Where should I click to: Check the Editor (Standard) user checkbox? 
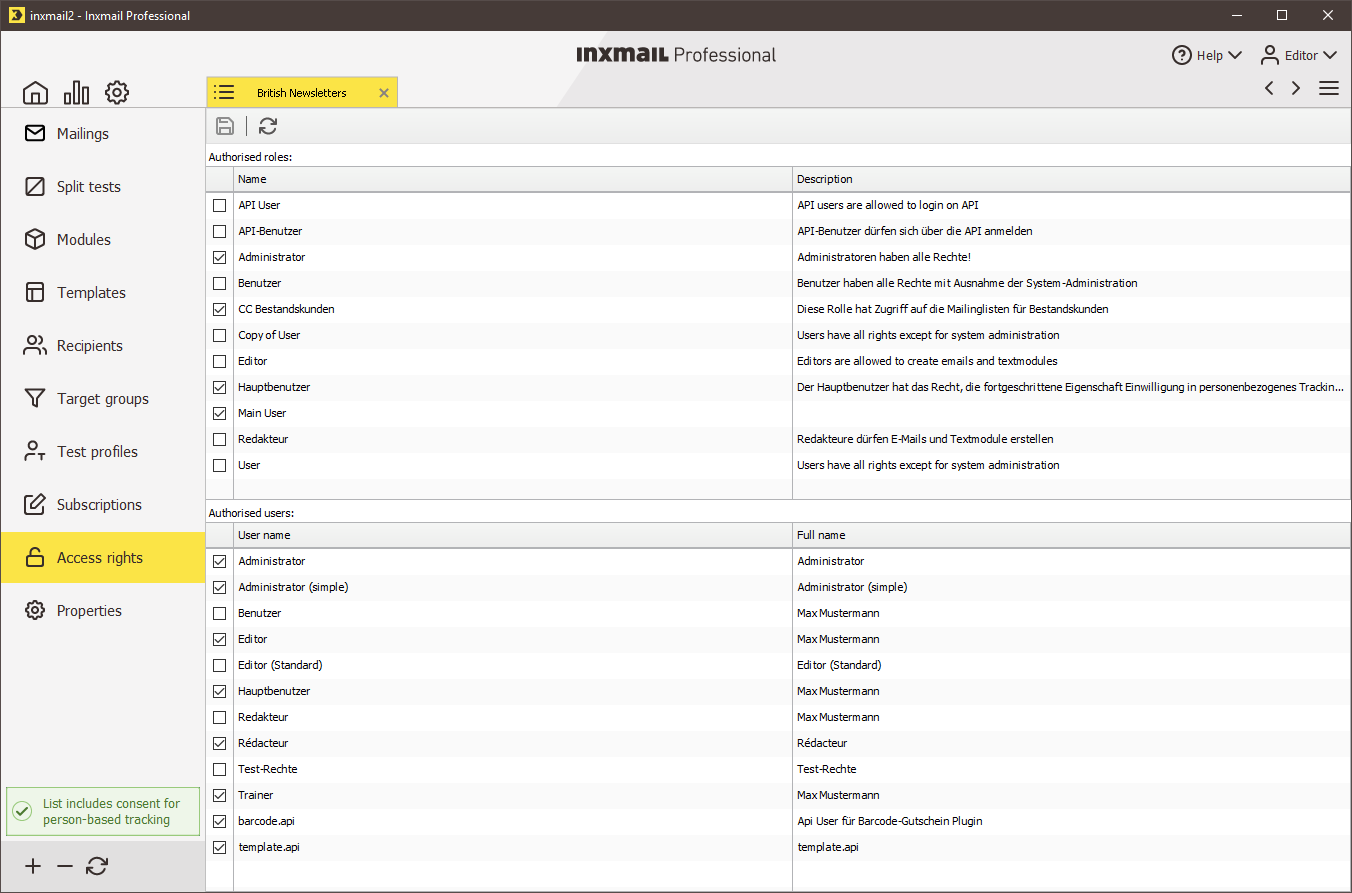pos(220,665)
